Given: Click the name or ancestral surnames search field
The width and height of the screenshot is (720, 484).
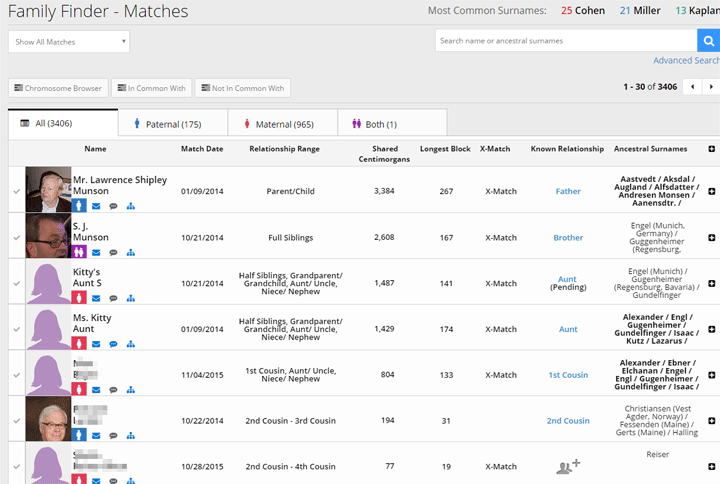Looking at the screenshot, I should tap(566, 41).
